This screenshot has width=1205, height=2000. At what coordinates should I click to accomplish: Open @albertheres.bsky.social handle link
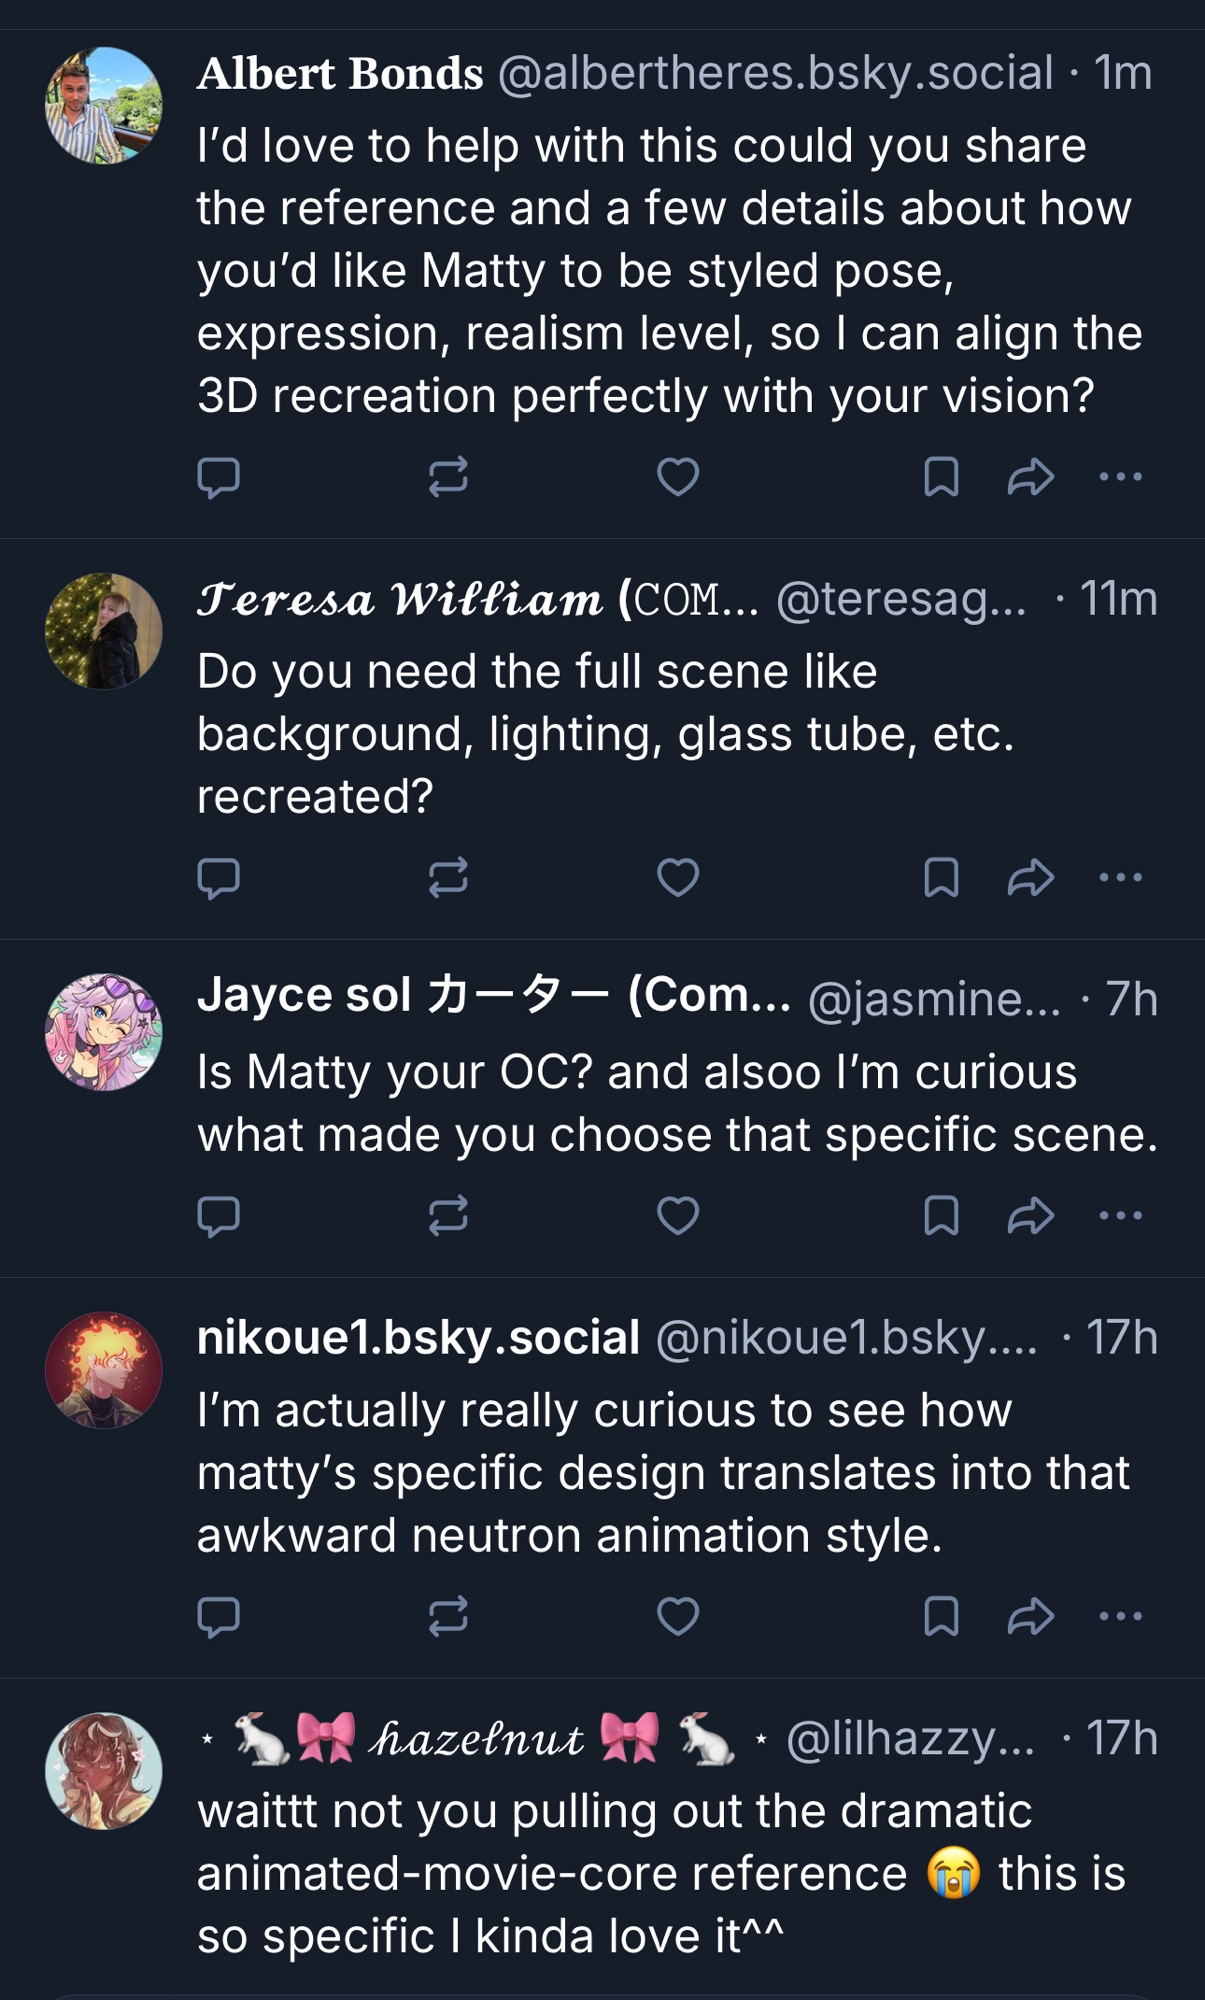point(775,73)
